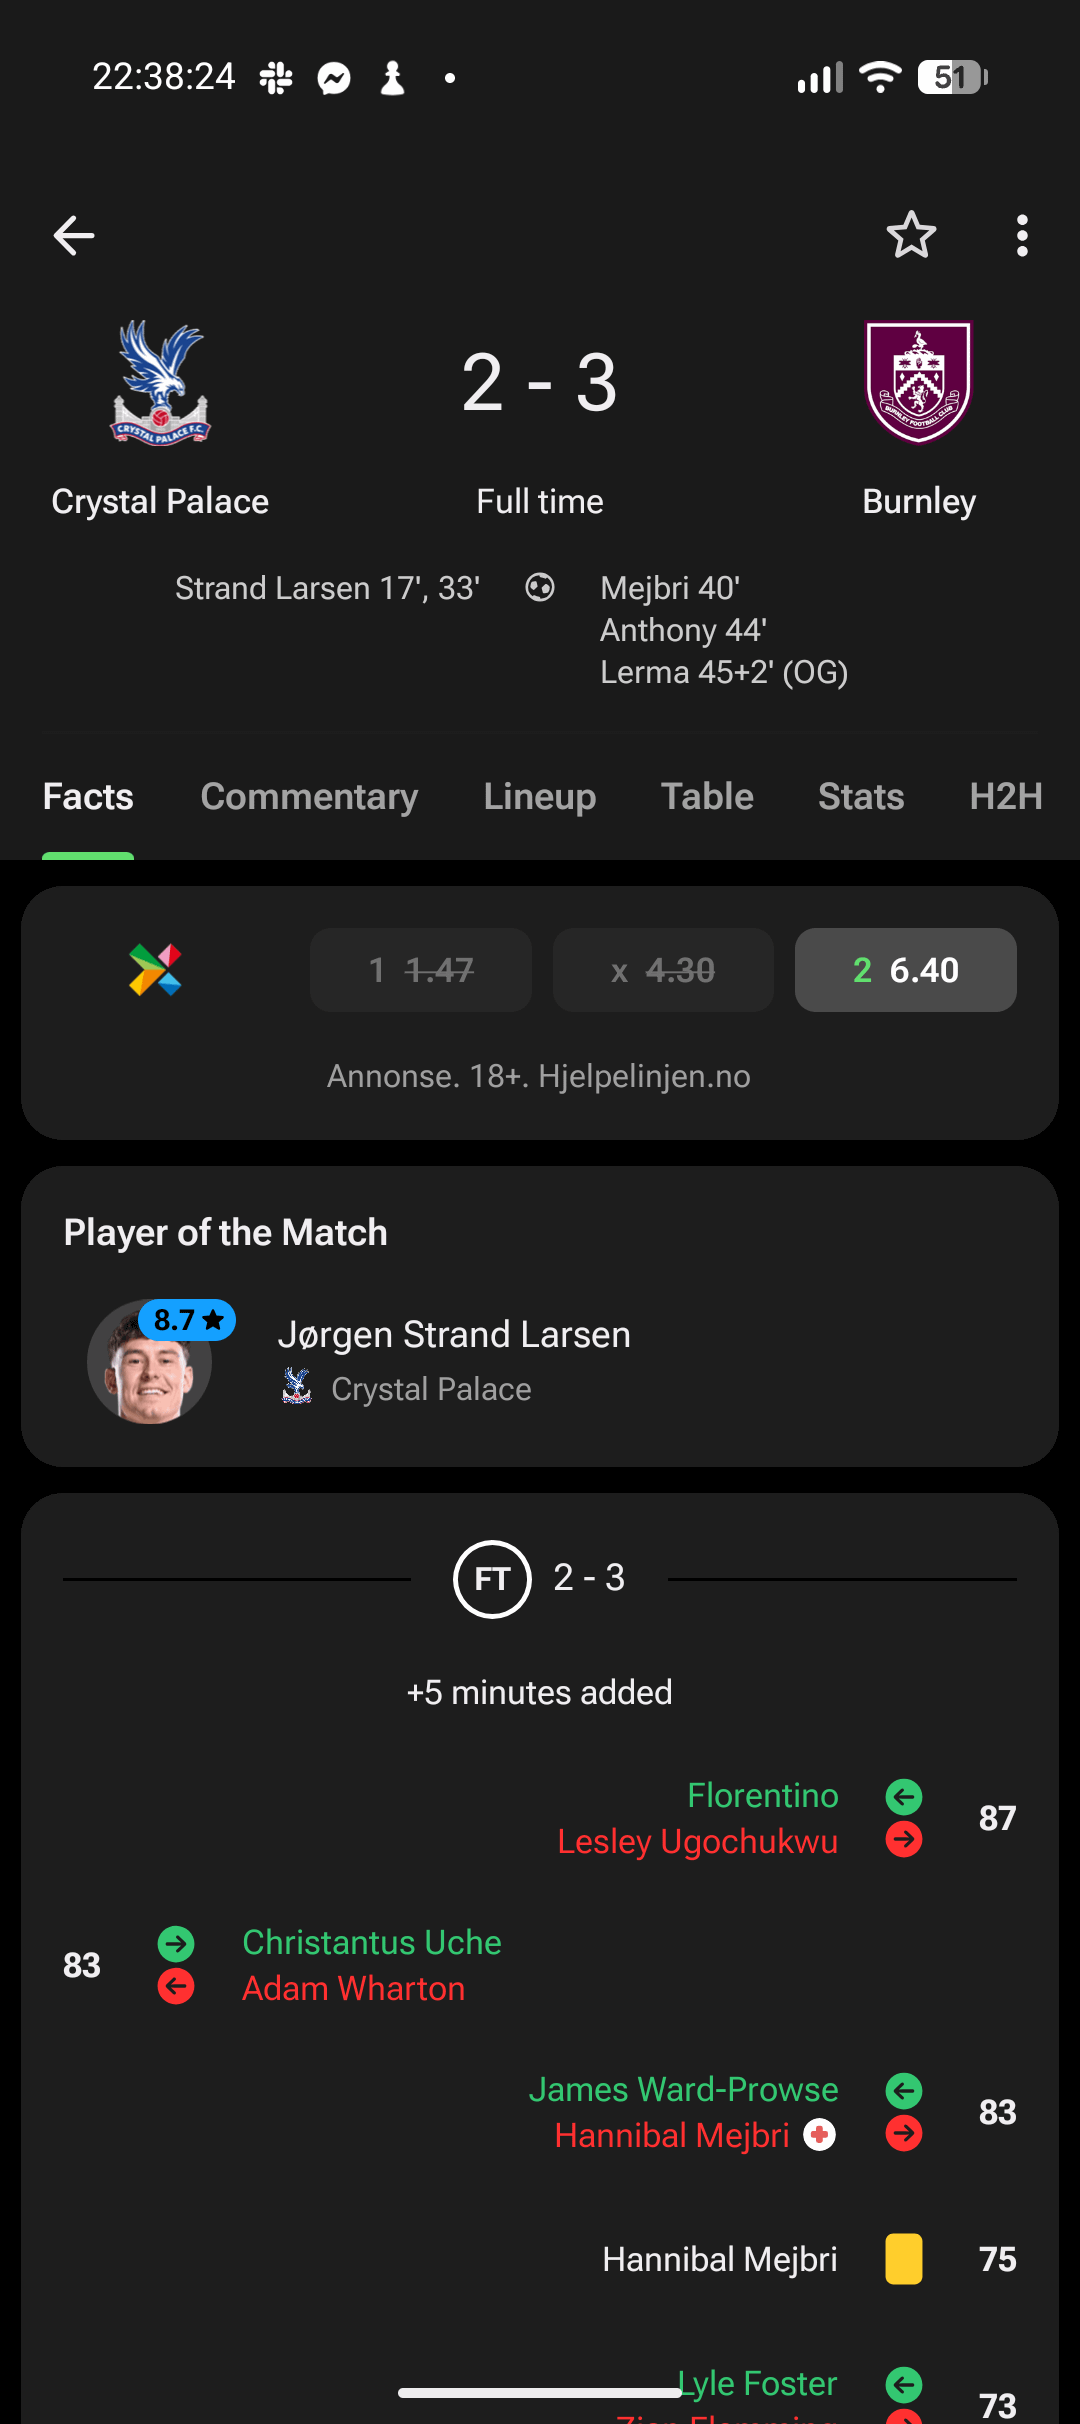Open the three-dot overflow menu

(1021, 236)
